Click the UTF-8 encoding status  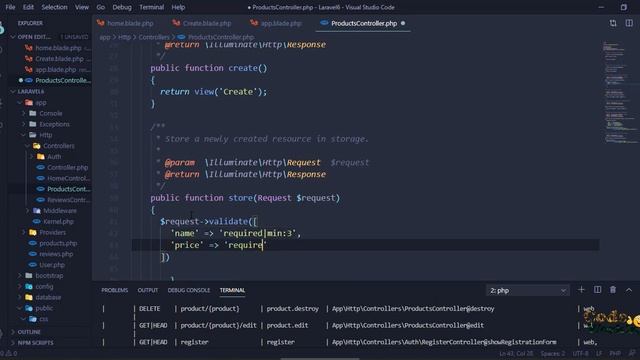click(580, 353)
